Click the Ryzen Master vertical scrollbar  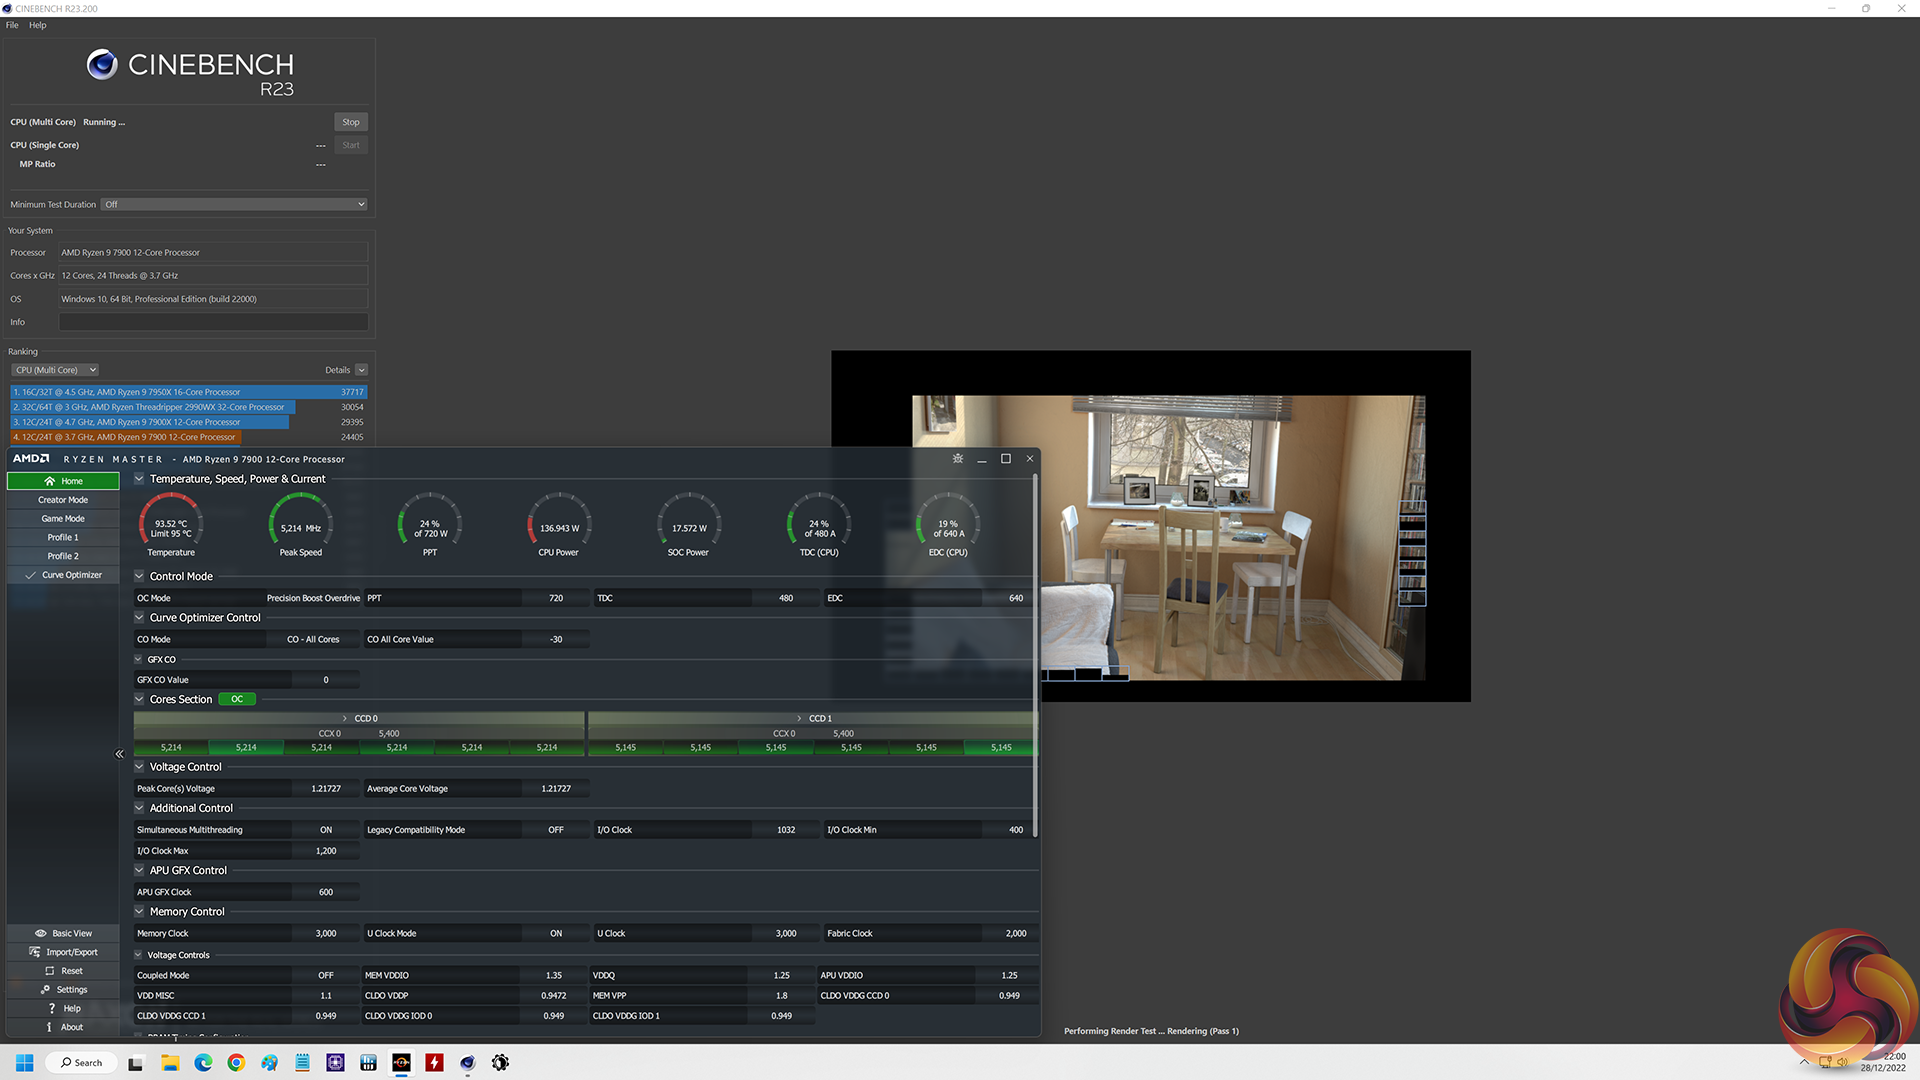pos(1035,655)
